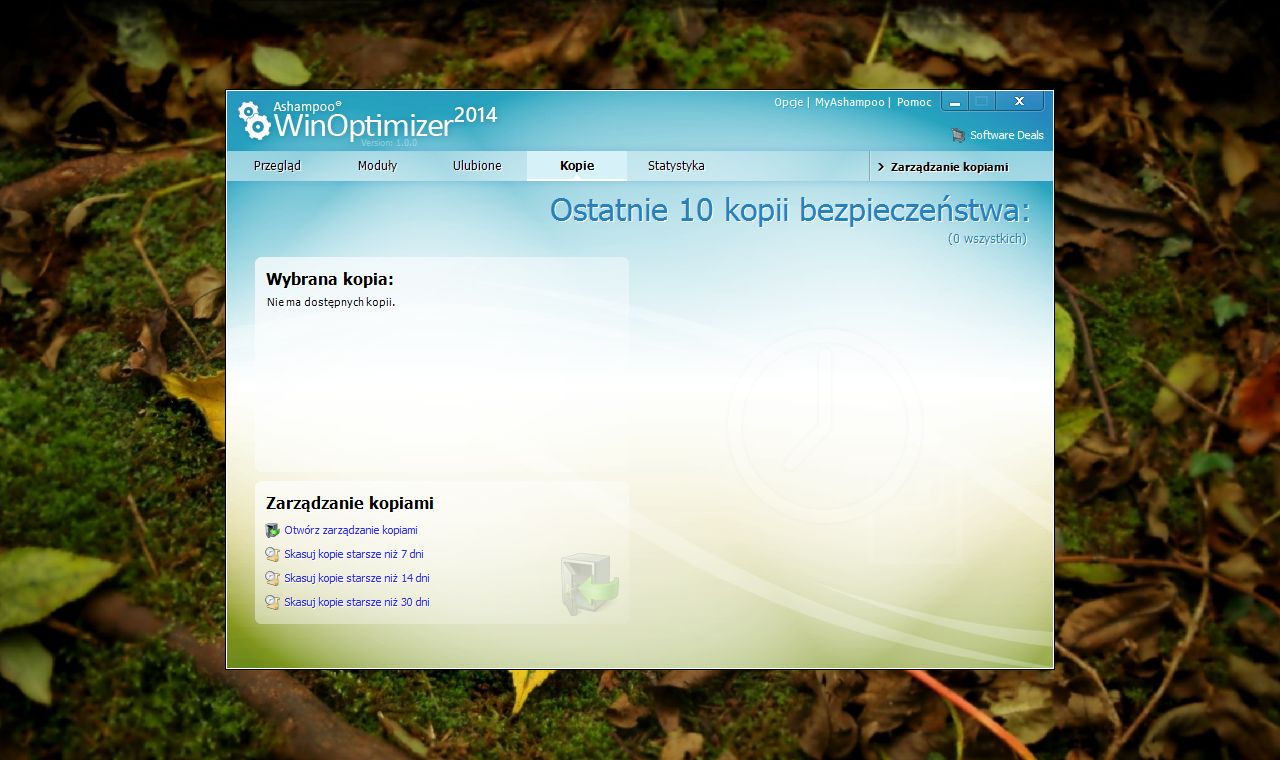Click the 'Nie ma dostępnych kopii.' message
The width and height of the screenshot is (1280, 760).
tap(331, 302)
